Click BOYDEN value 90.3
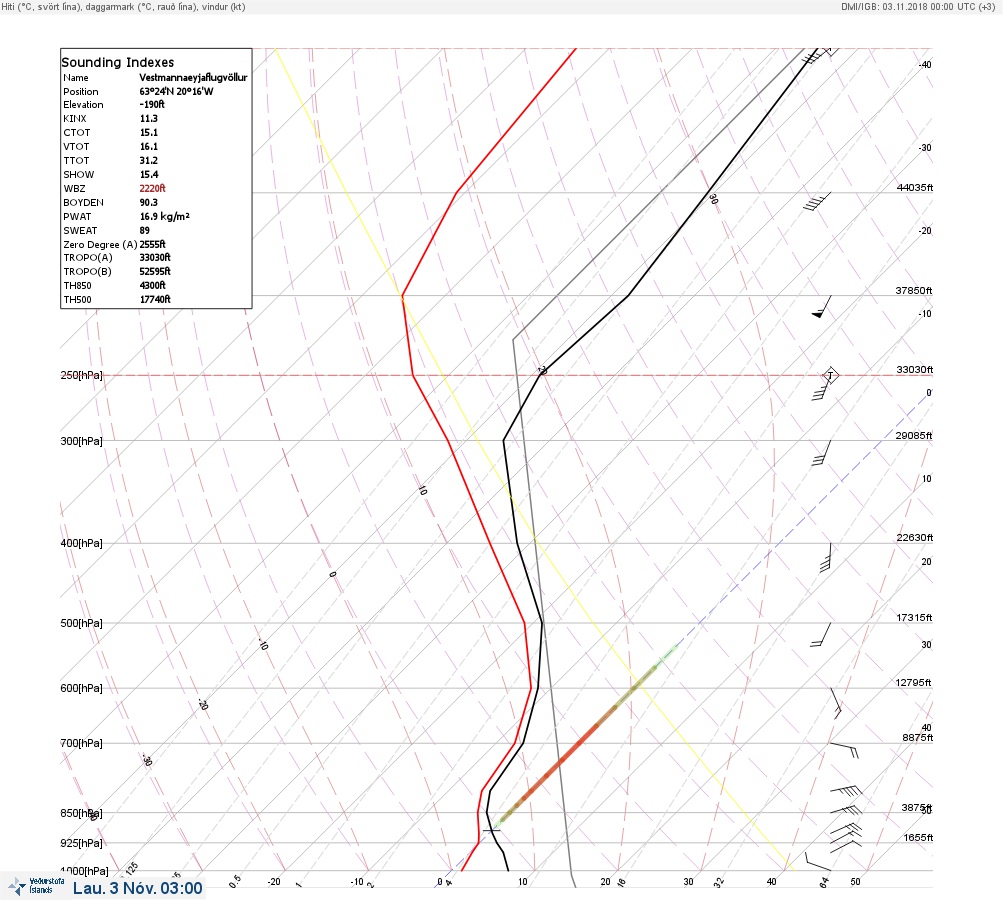The width and height of the screenshot is (1003, 900). click(149, 202)
